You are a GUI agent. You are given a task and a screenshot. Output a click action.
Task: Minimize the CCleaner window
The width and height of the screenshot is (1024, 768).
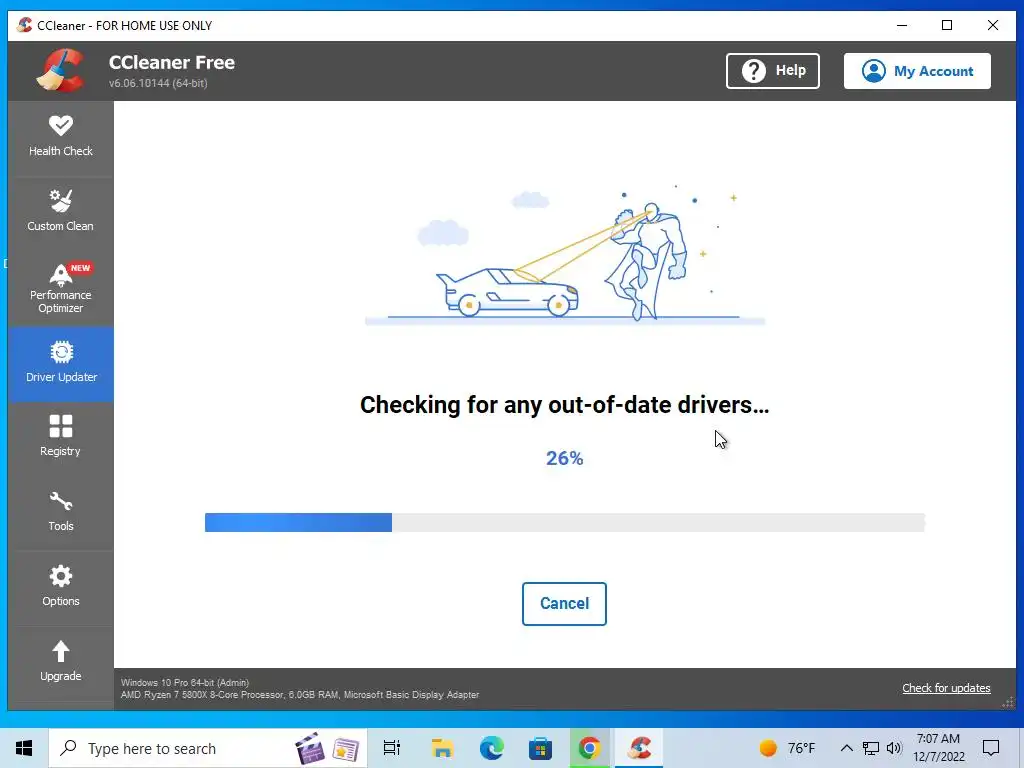tap(902, 25)
